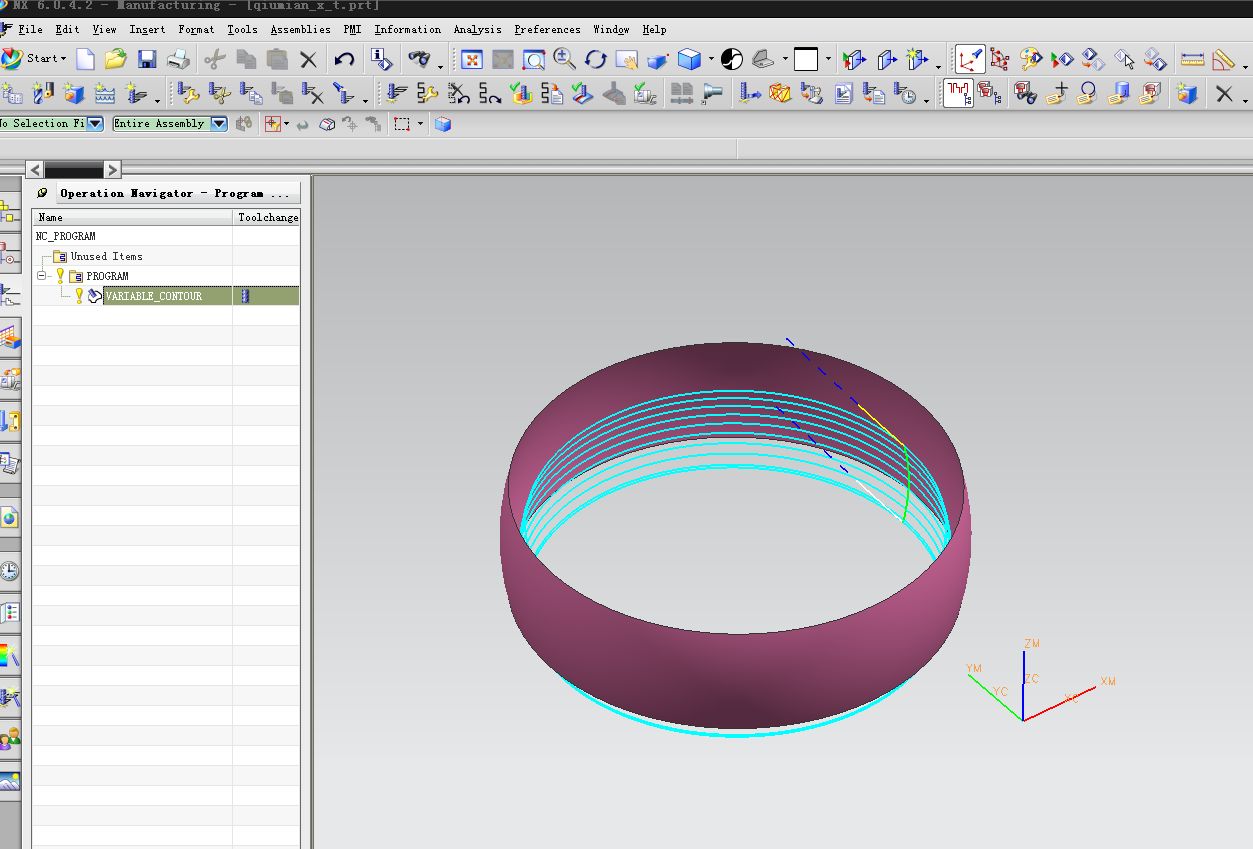Open the Entire Assembly scope dropdown
Screen dimensions: 1253x849
coord(219,124)
